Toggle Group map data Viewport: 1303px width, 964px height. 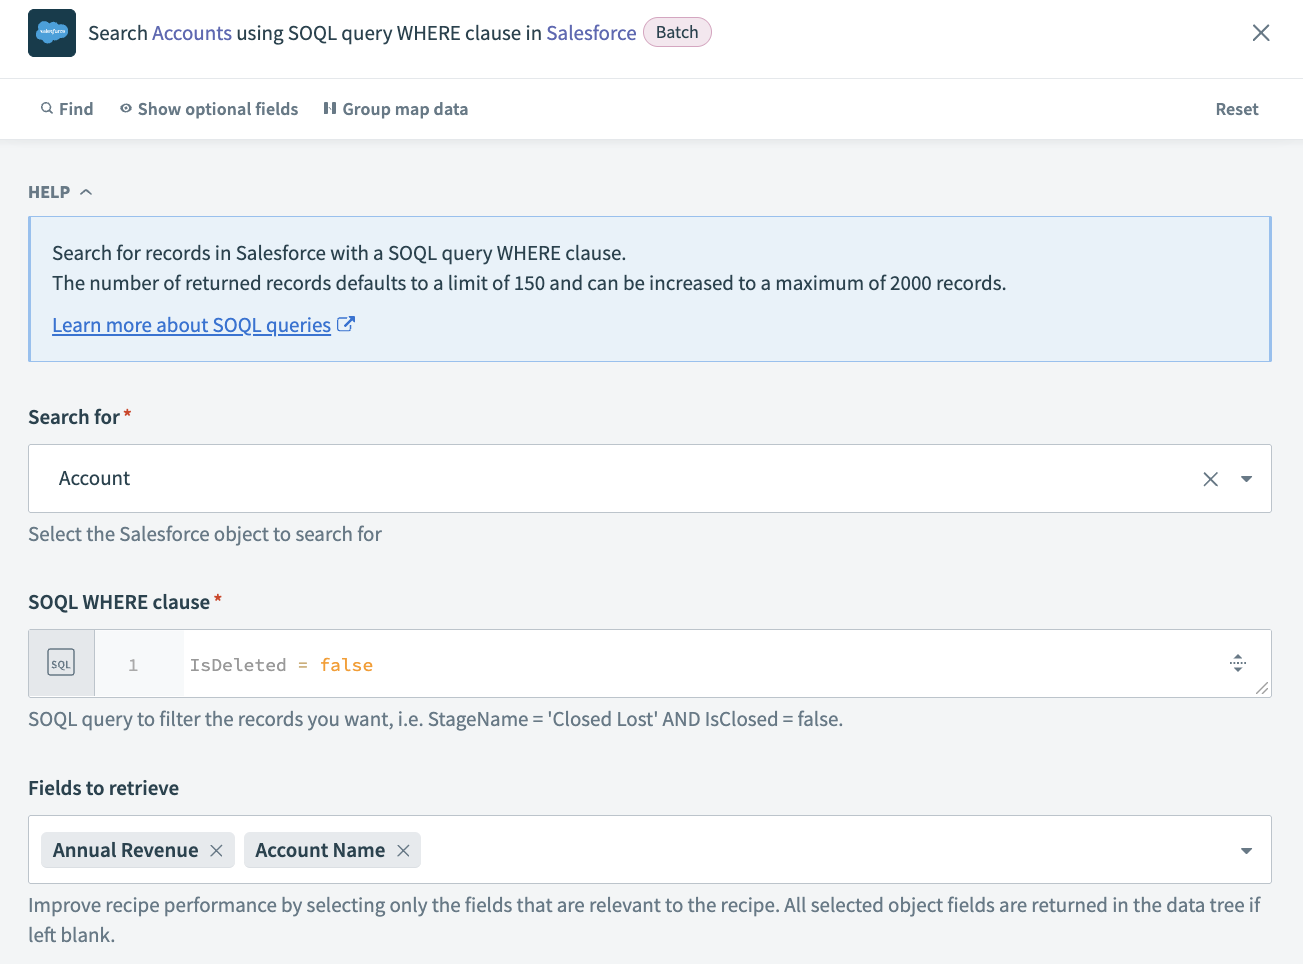point(395,109)
